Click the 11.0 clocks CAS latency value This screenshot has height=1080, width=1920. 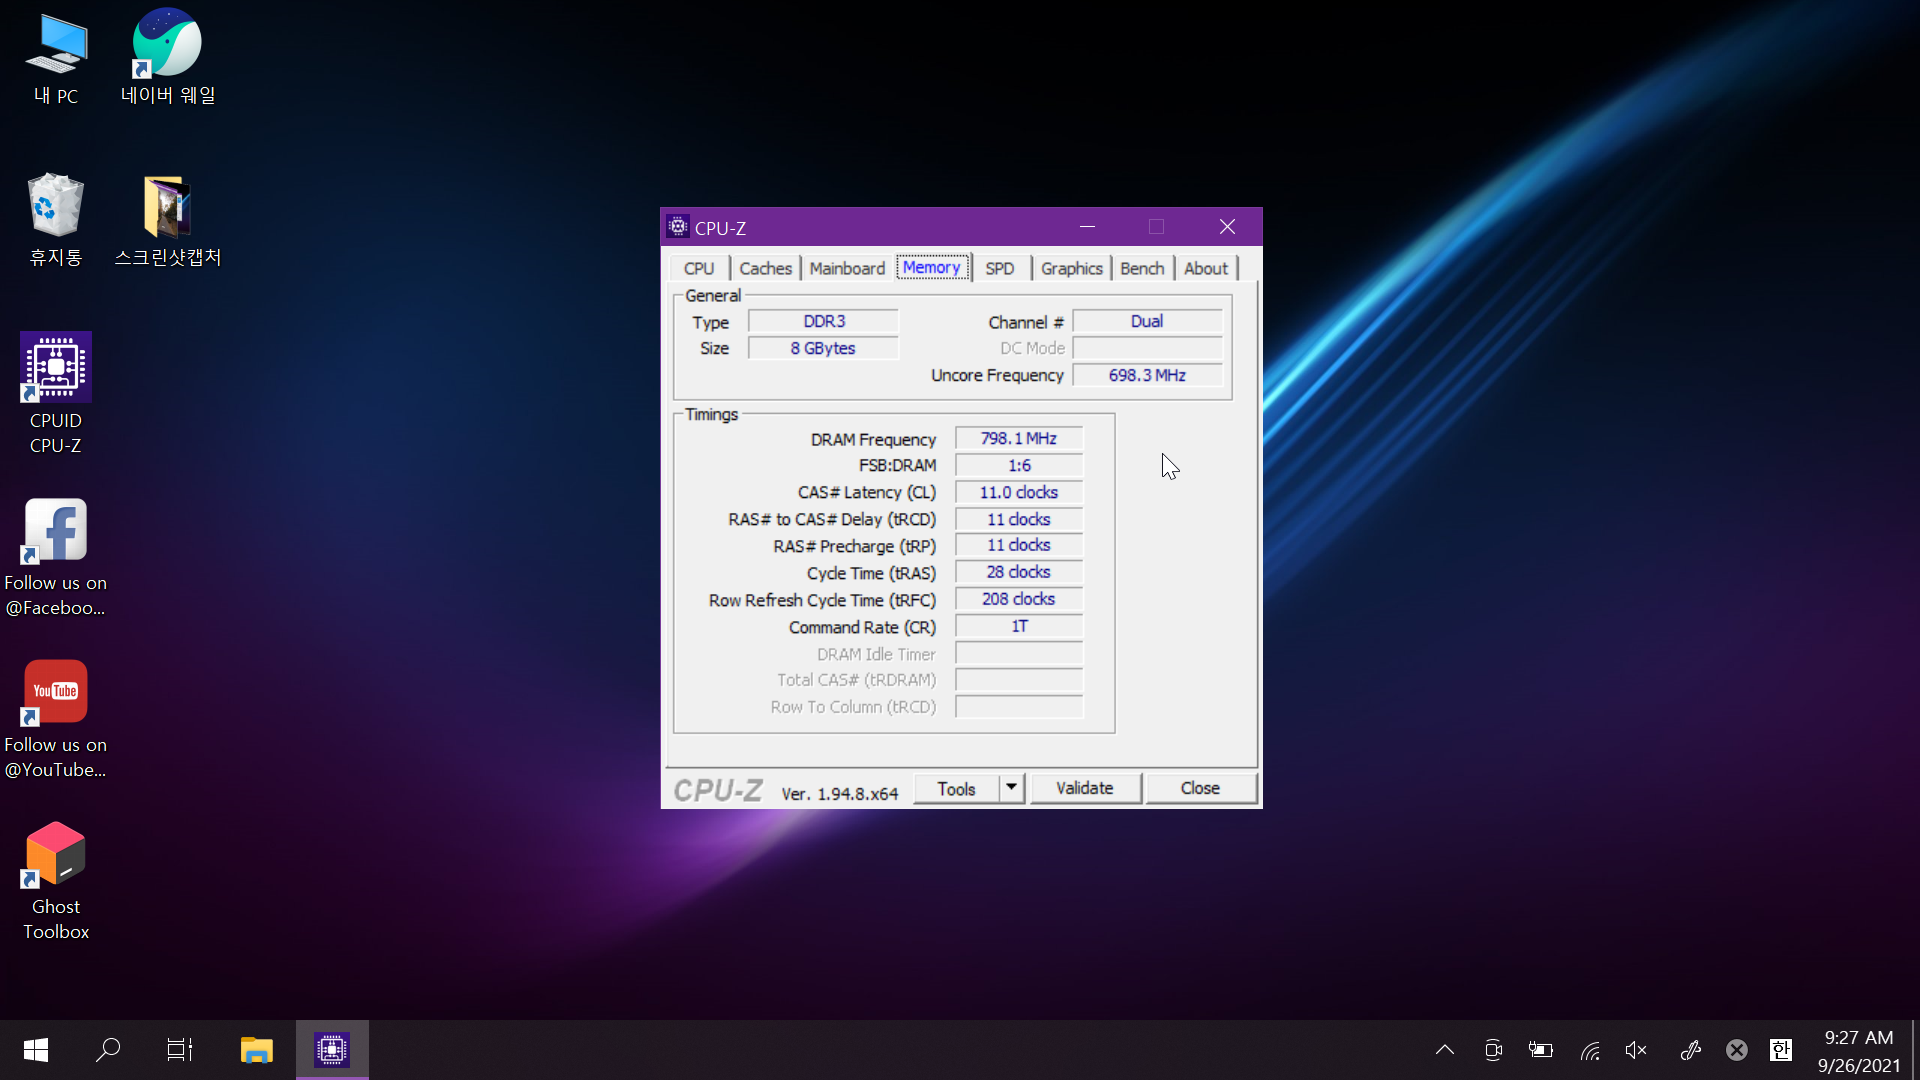1019,492
